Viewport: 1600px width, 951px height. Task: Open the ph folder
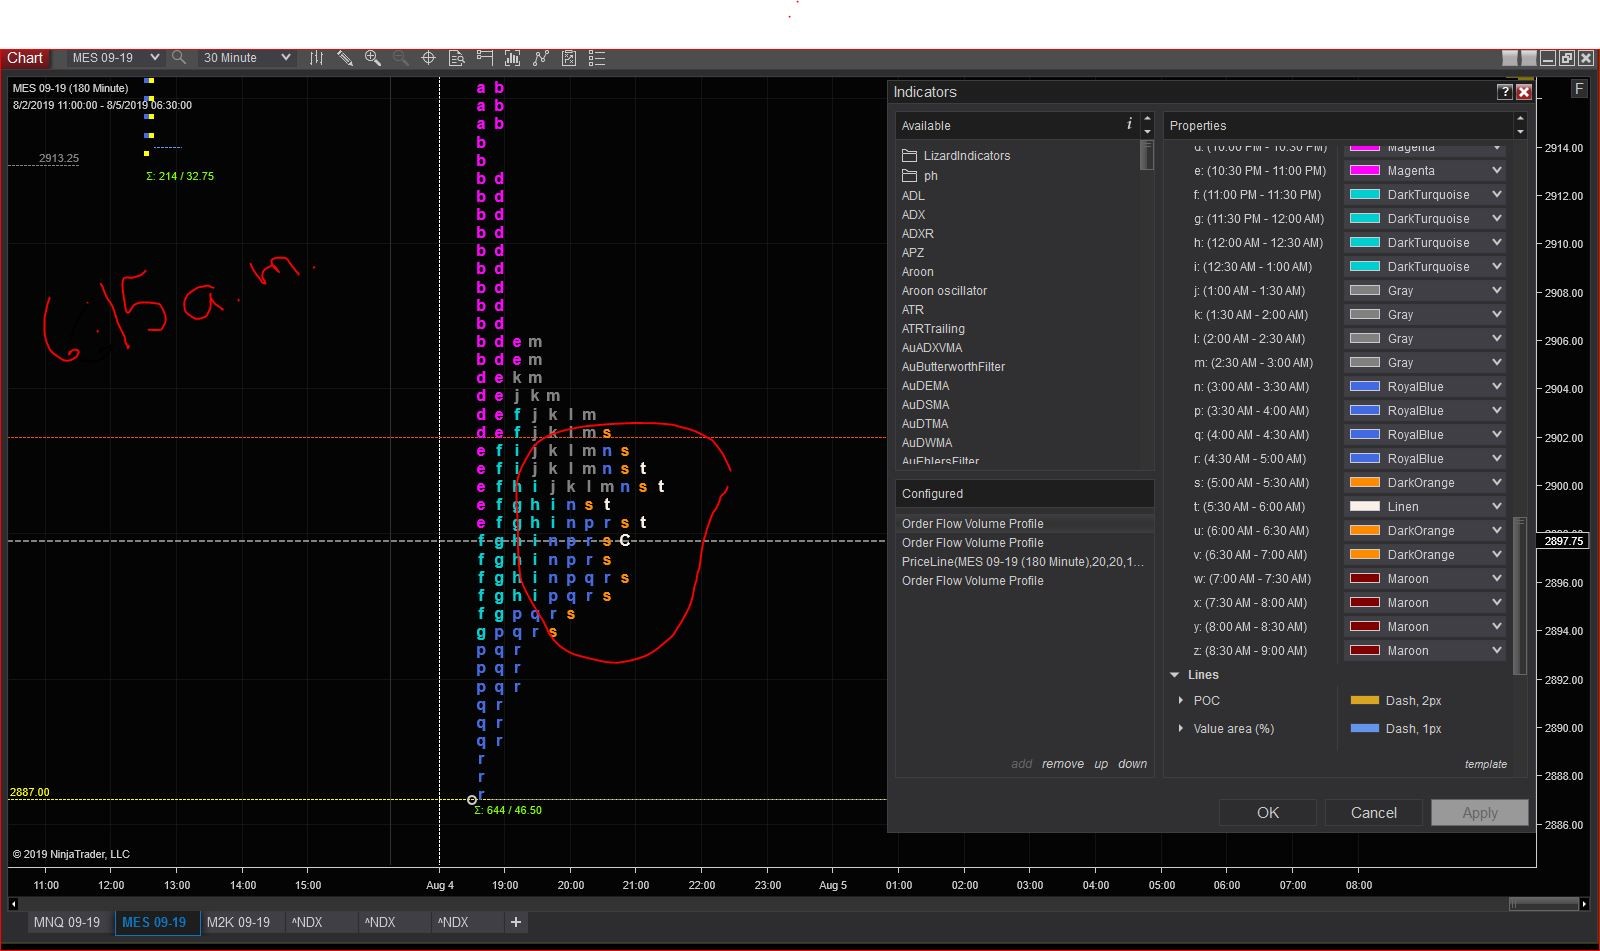(920, 176)
